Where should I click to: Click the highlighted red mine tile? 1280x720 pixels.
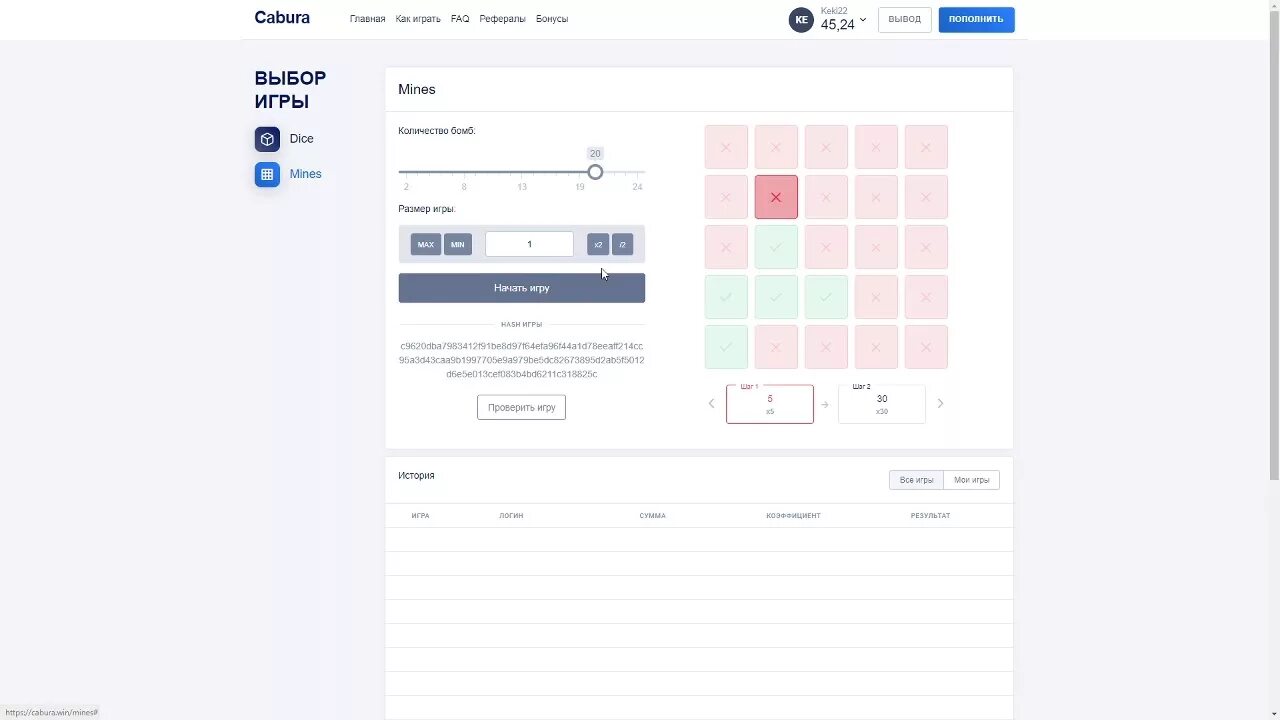pyautogui.click(x=776, y=197)
